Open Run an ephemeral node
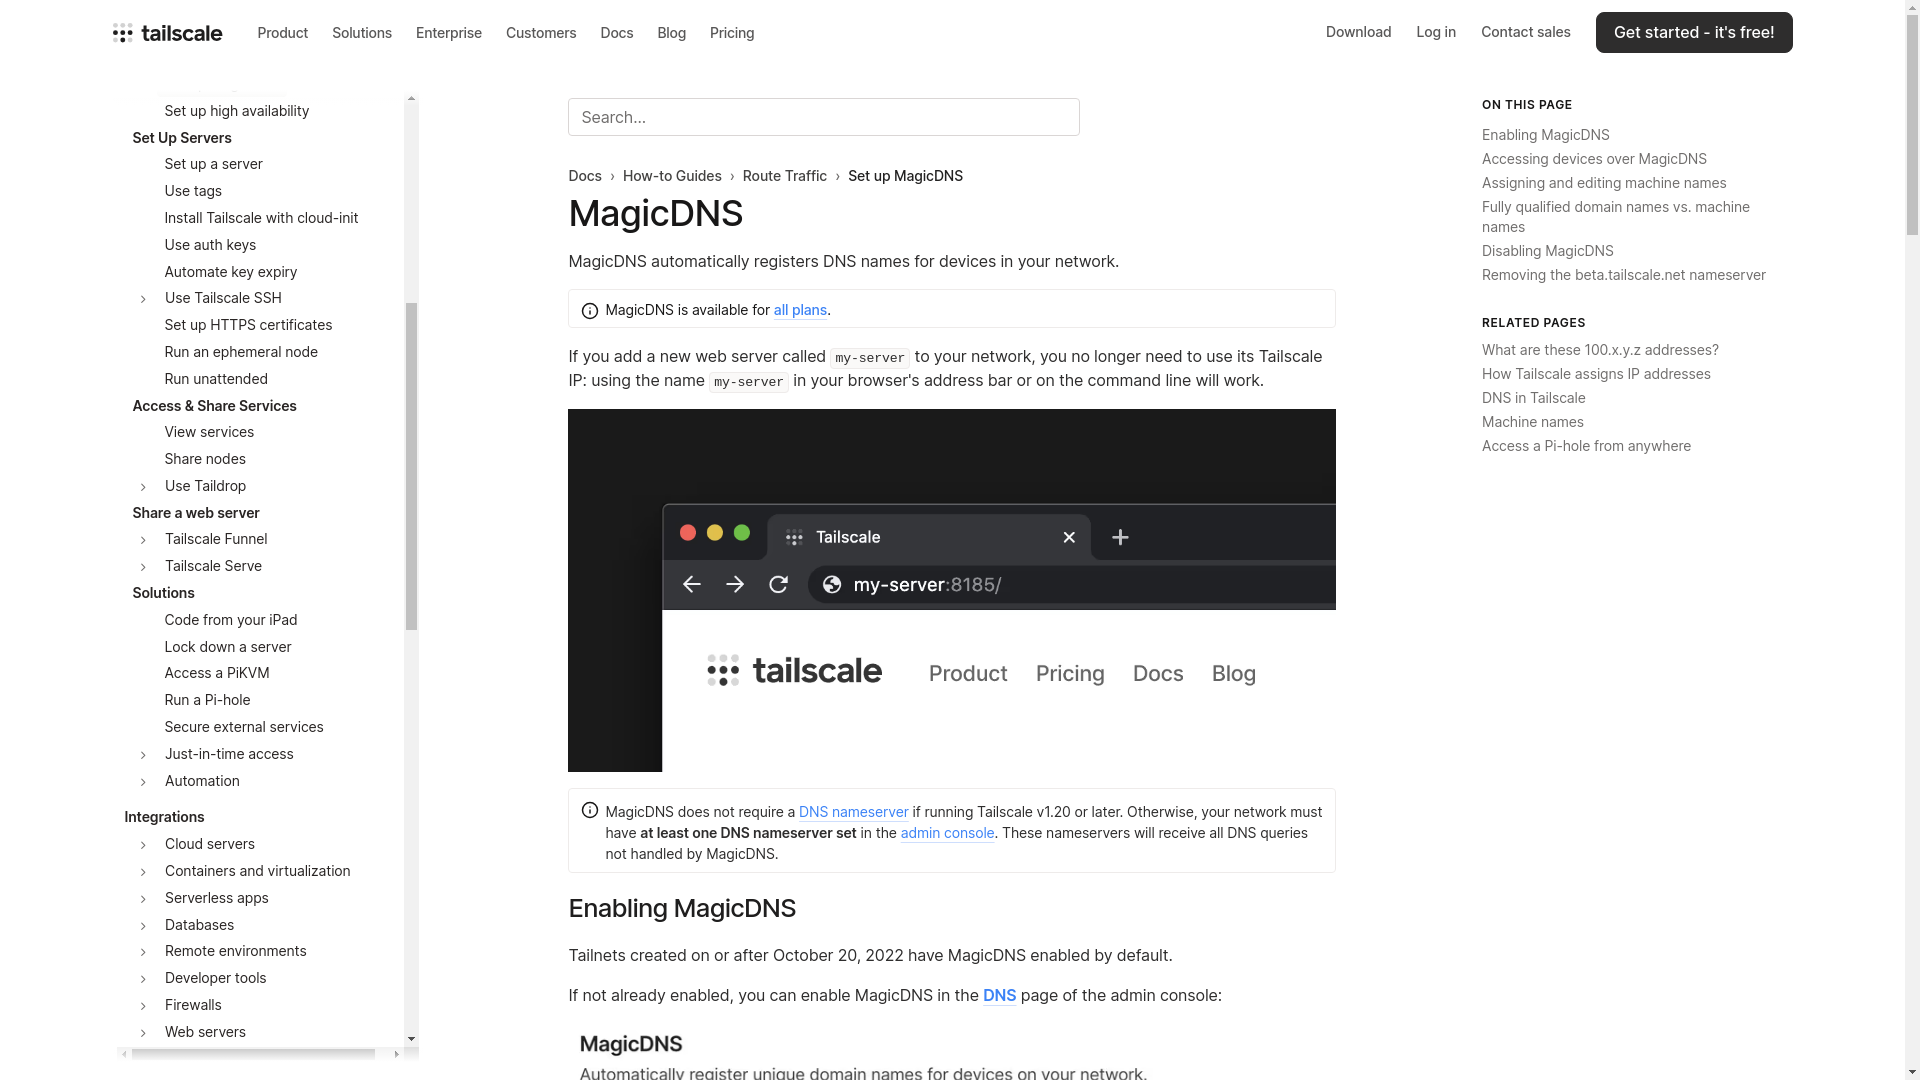The width and height of the screenshot is (1920, 1080). click(x=241, y=352)
